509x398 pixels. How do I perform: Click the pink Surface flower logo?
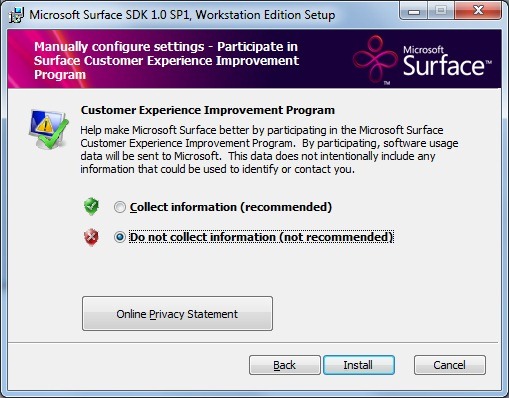pyautogui.click(x=376, y=59)
